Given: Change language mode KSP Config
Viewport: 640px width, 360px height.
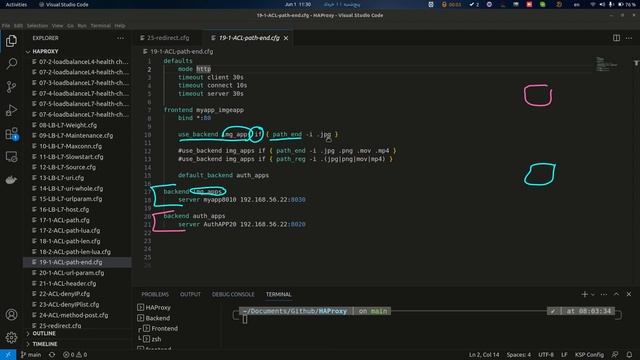Looking at the screenshot, I should [x=589, y=355].
